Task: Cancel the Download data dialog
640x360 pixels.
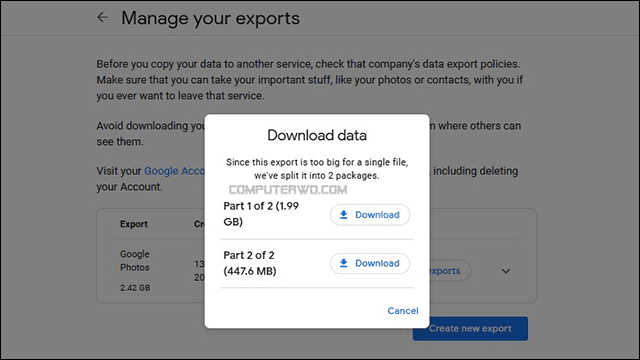Action: pos(403,311)
